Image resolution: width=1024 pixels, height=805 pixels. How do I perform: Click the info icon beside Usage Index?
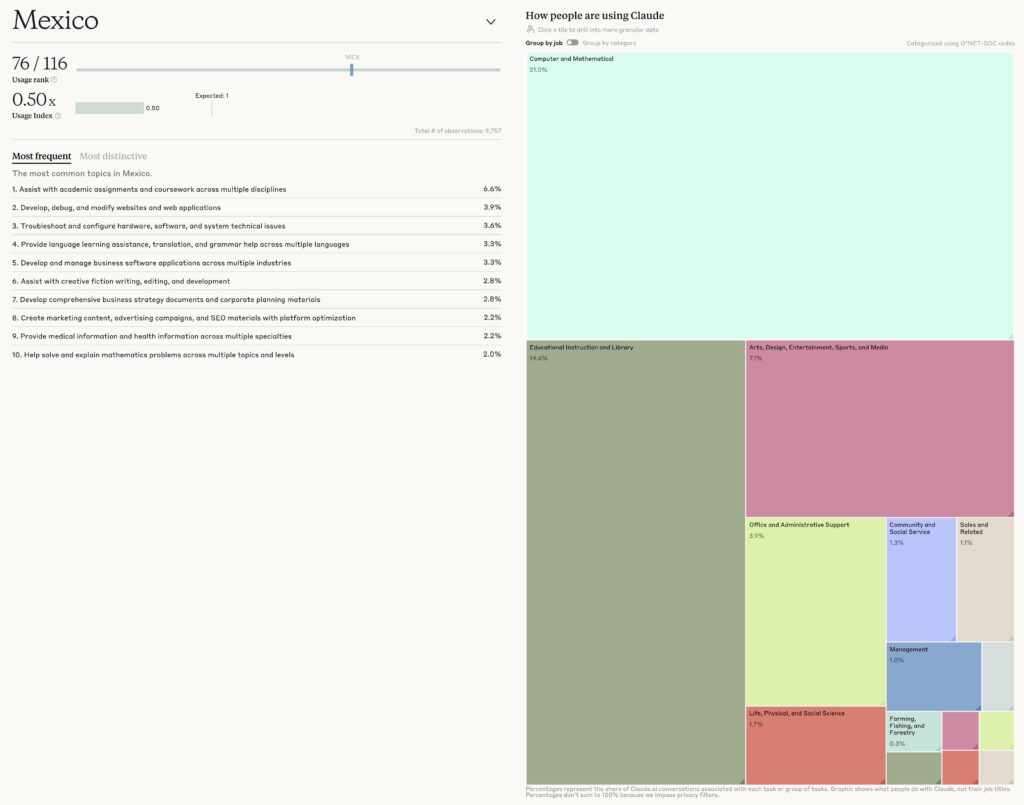point(57,116)
